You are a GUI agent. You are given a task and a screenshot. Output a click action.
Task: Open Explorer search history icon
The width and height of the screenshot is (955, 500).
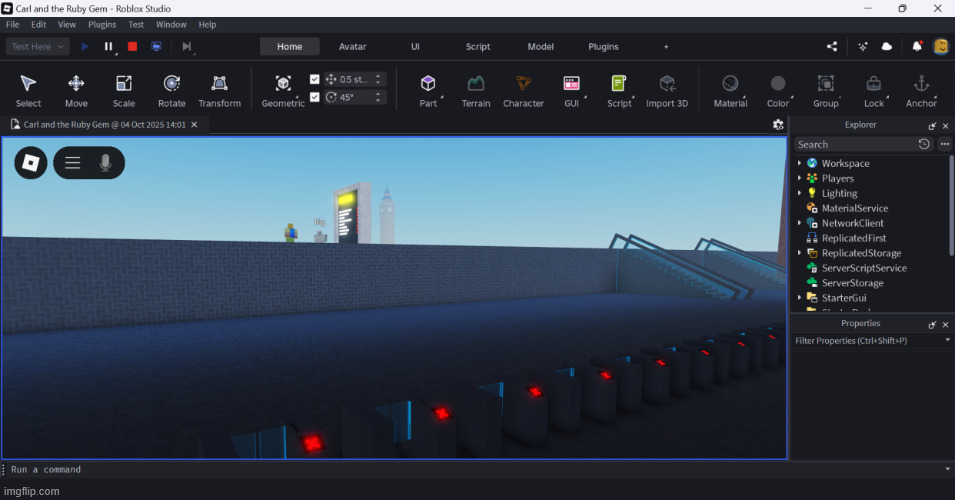pyautogui.click(x=924, y=144)
